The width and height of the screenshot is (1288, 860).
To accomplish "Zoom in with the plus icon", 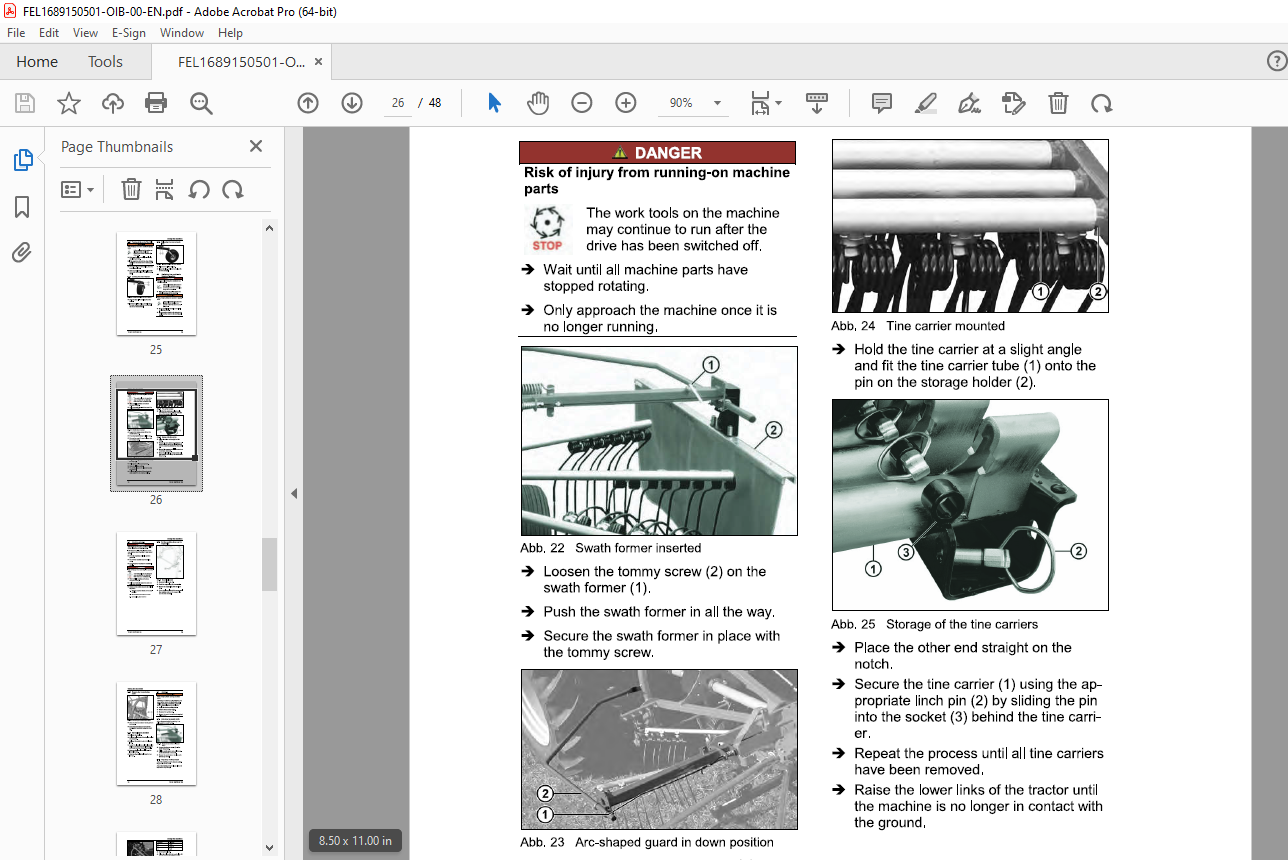I will (x=626, y=103).
